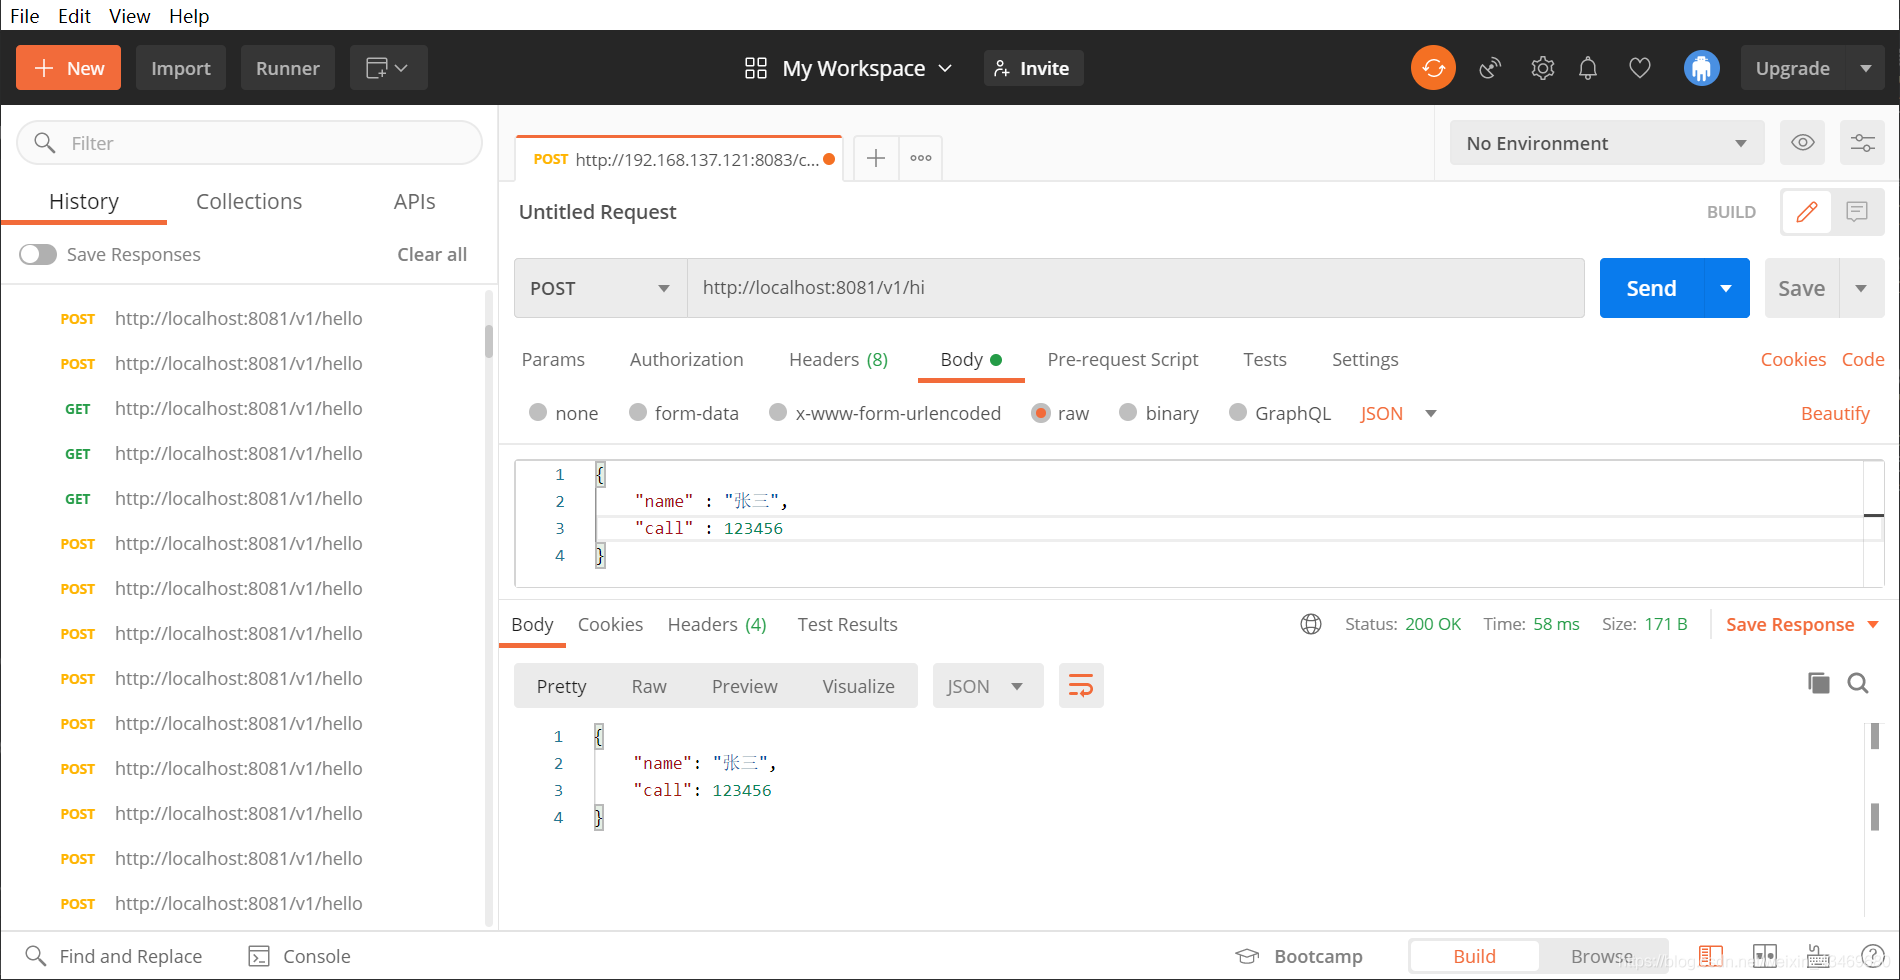Open the first POST v1/hello history entry
This screenshot has height=980, width=1900.
pos(240,318)
